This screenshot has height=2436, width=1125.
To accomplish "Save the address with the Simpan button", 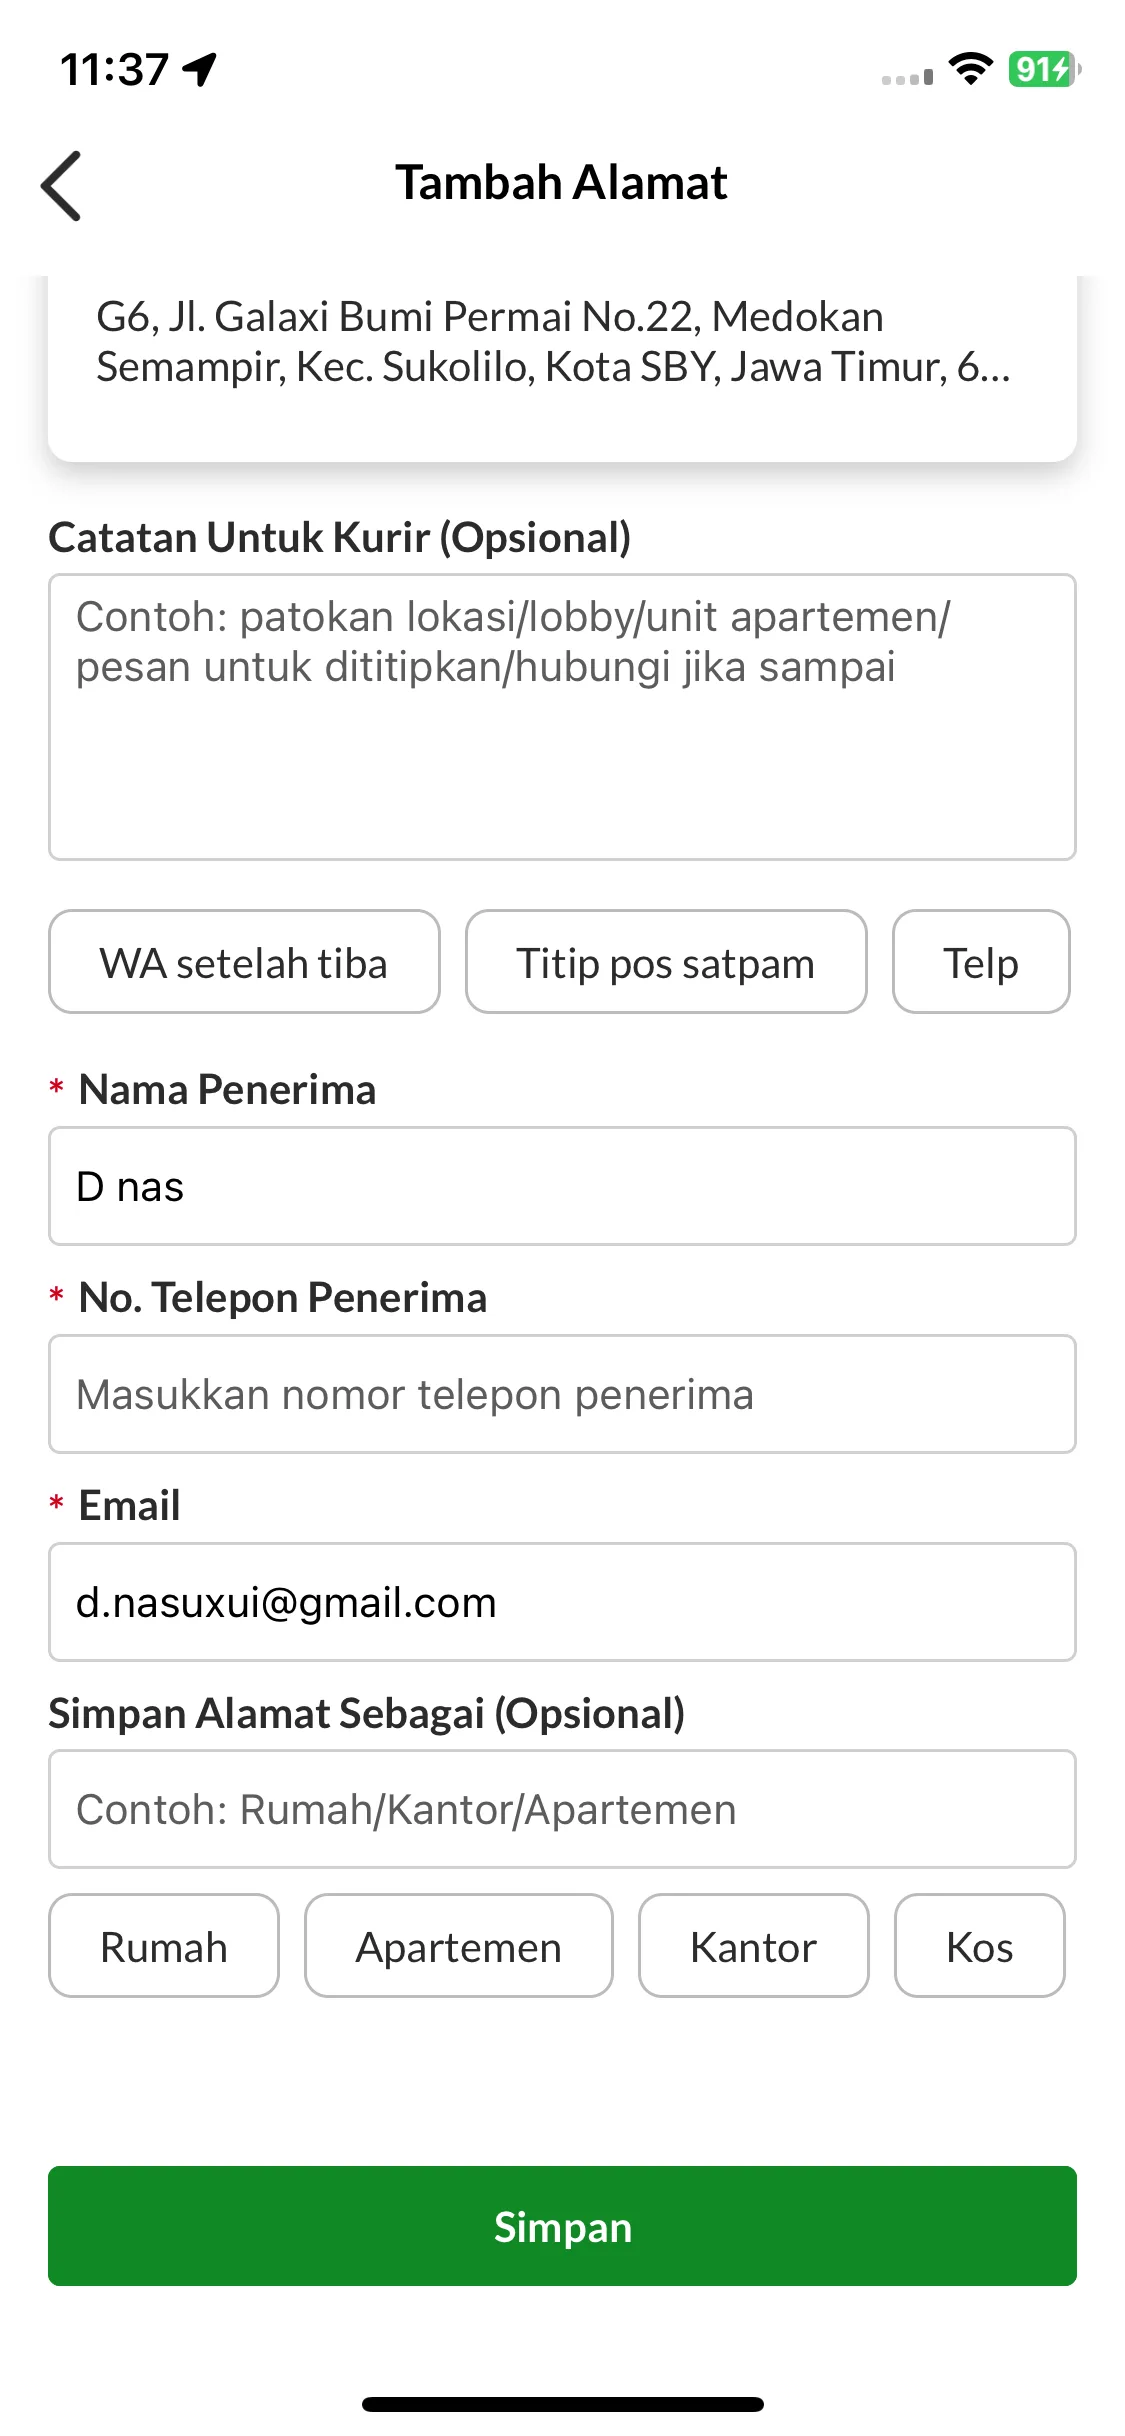I will coord(562,2226).
